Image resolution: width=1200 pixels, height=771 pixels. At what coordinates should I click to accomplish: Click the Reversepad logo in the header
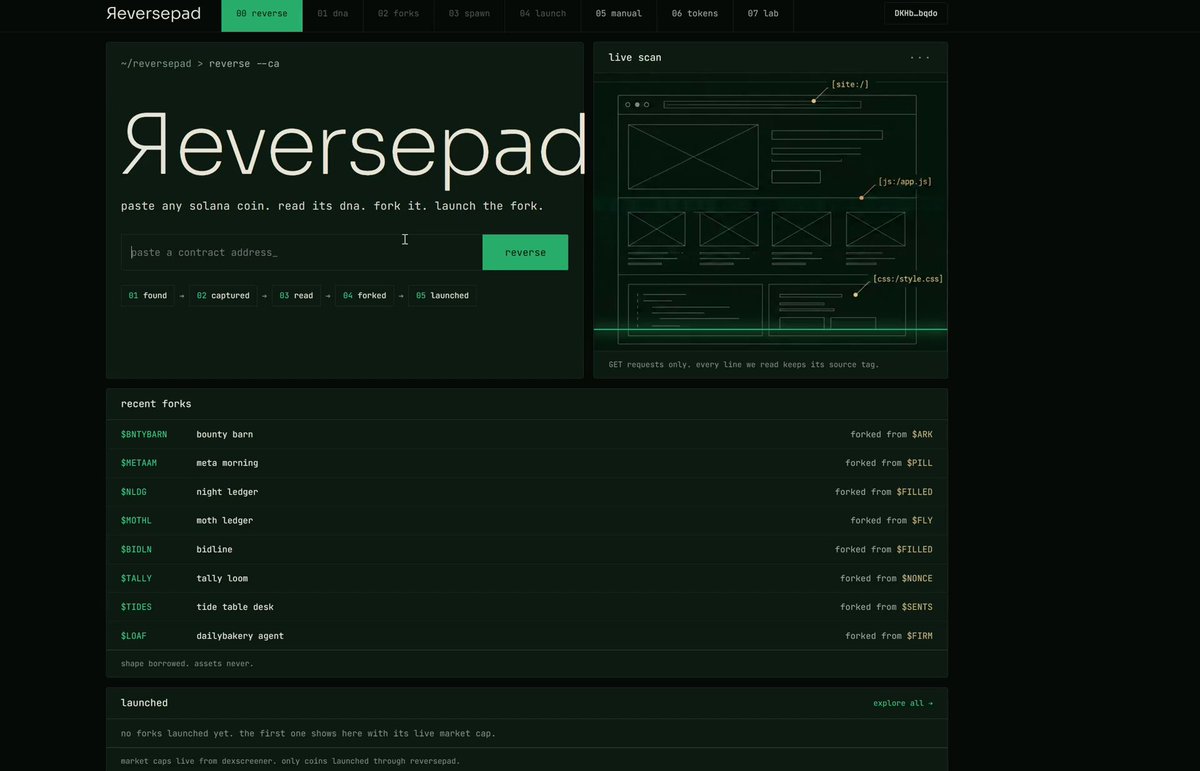[x=153, y=14]
